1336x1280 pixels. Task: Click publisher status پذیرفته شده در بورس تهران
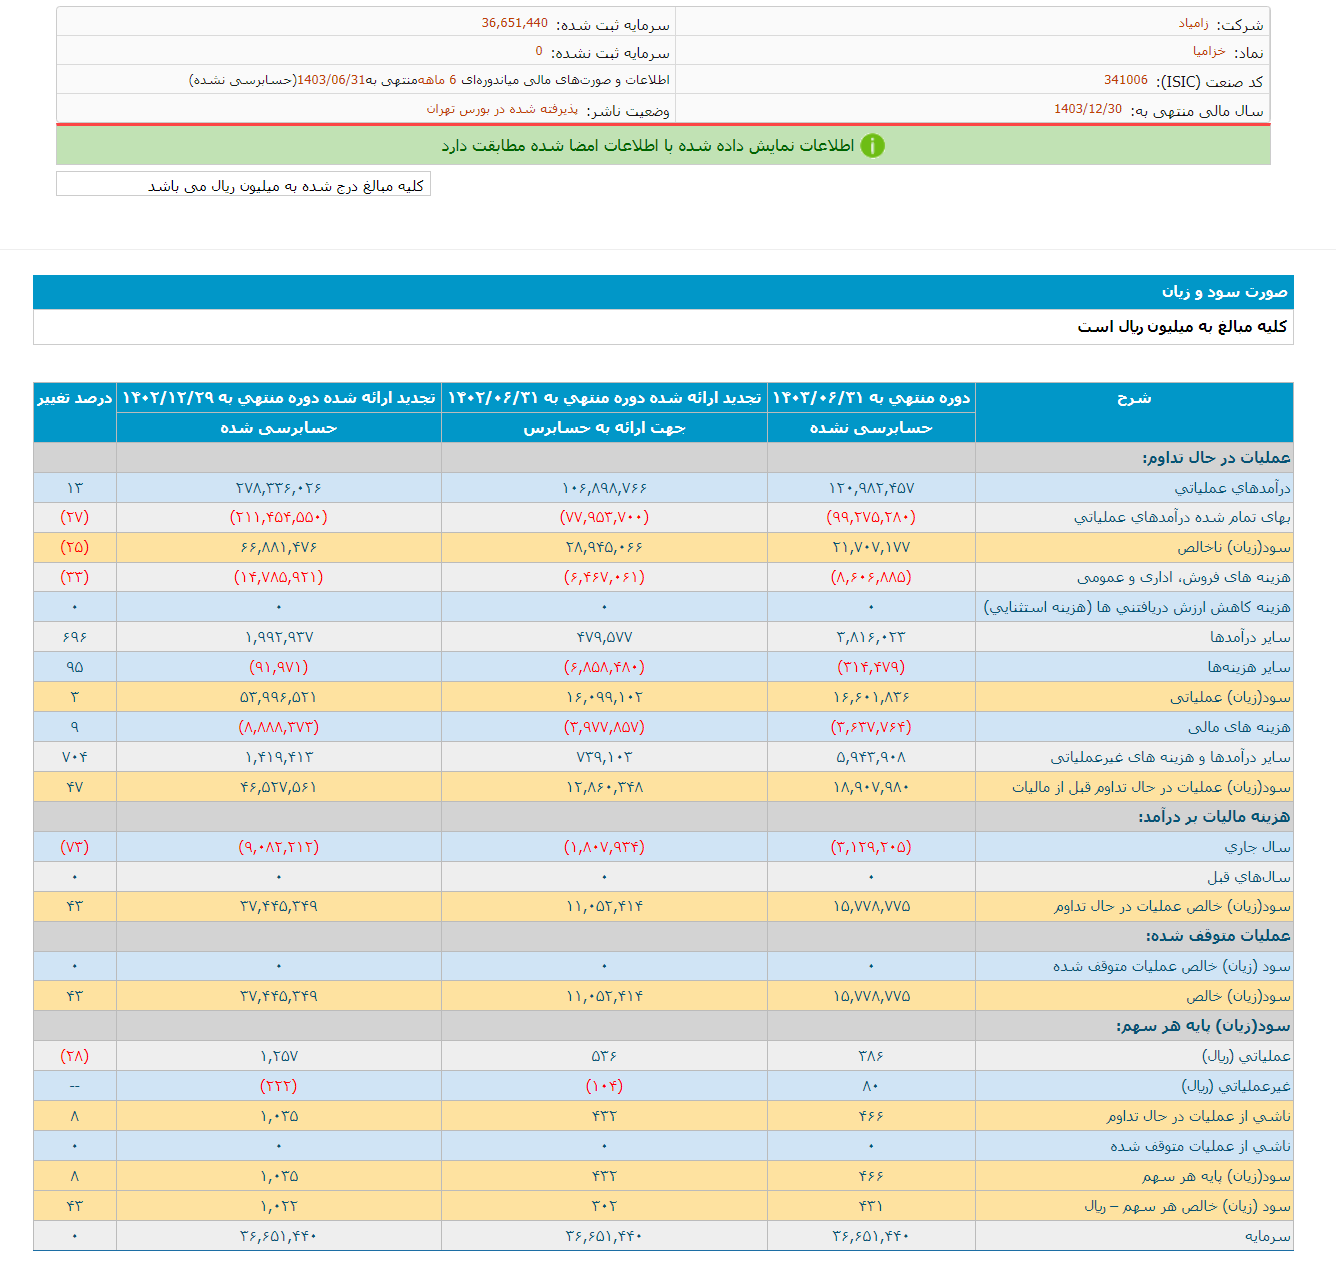(x=502, y=109)
